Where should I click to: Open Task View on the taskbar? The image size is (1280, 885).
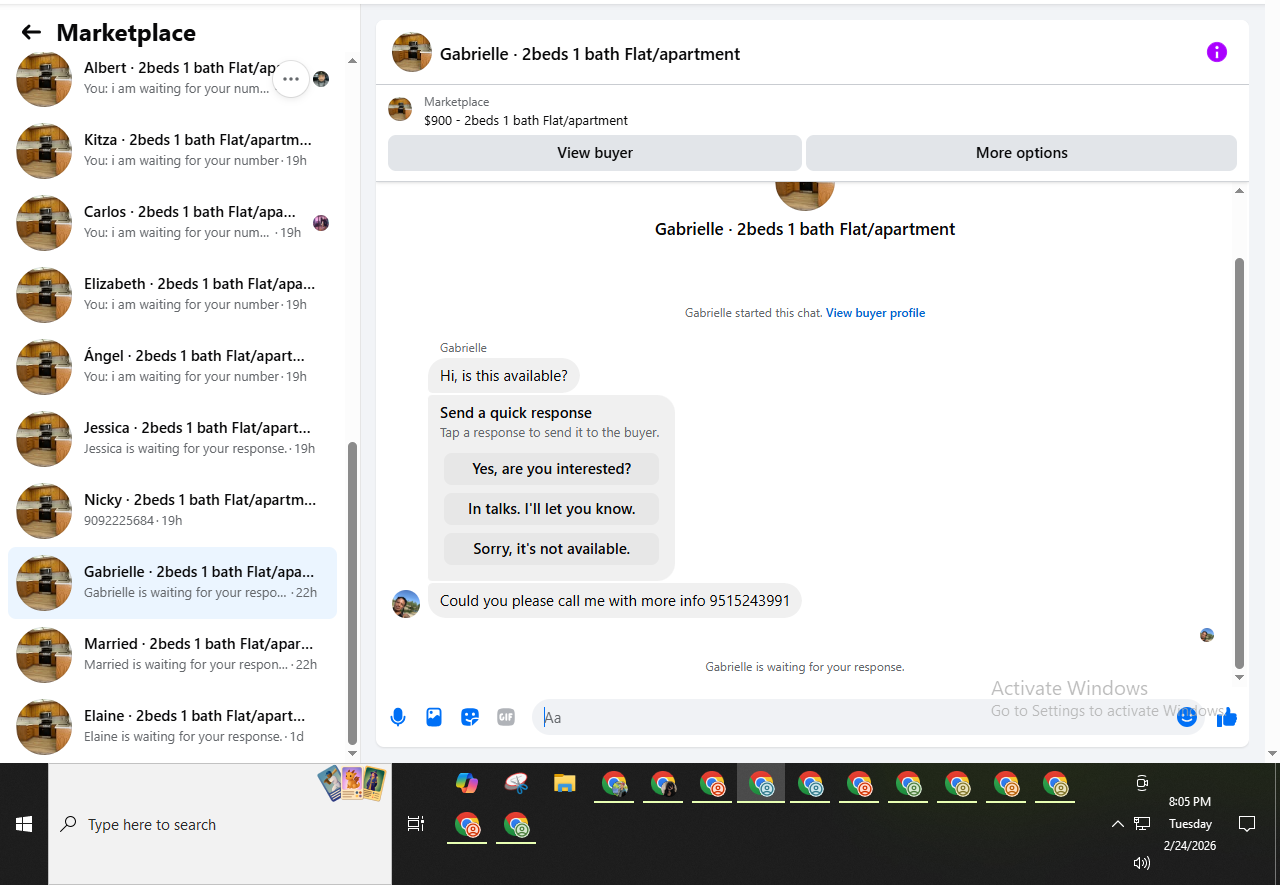[416, 824]
